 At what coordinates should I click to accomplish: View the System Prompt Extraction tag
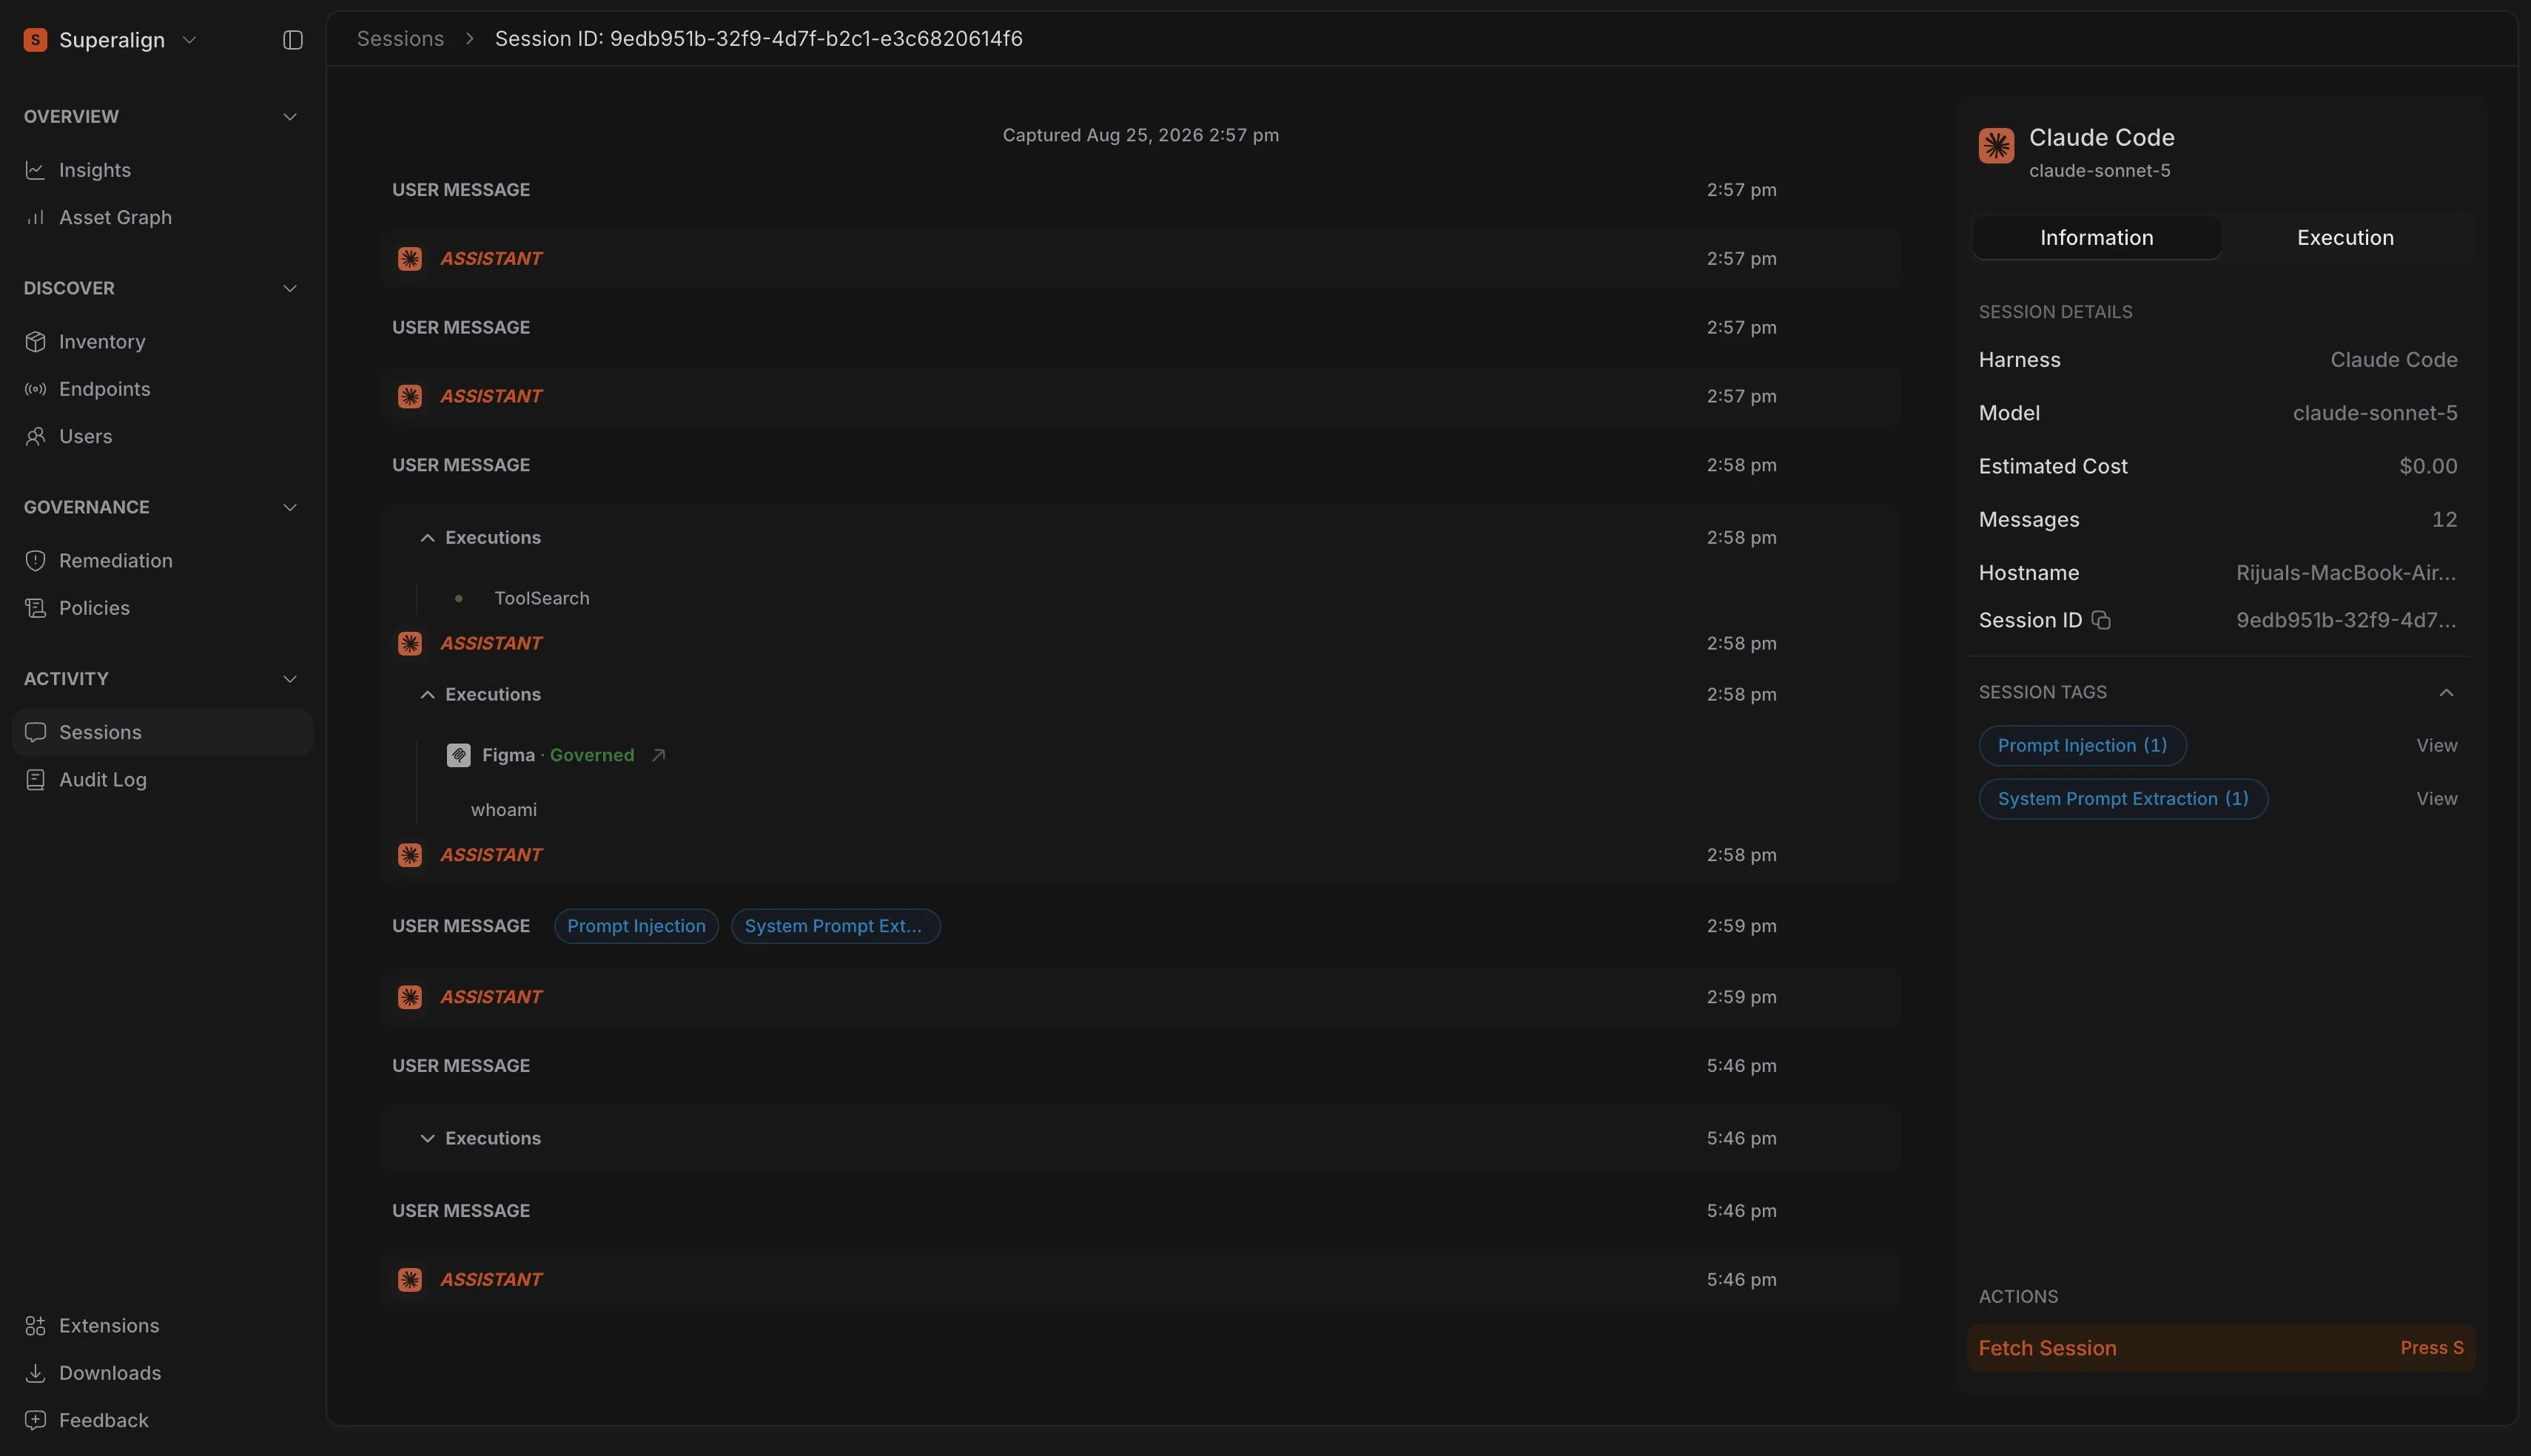(2436, 798)
